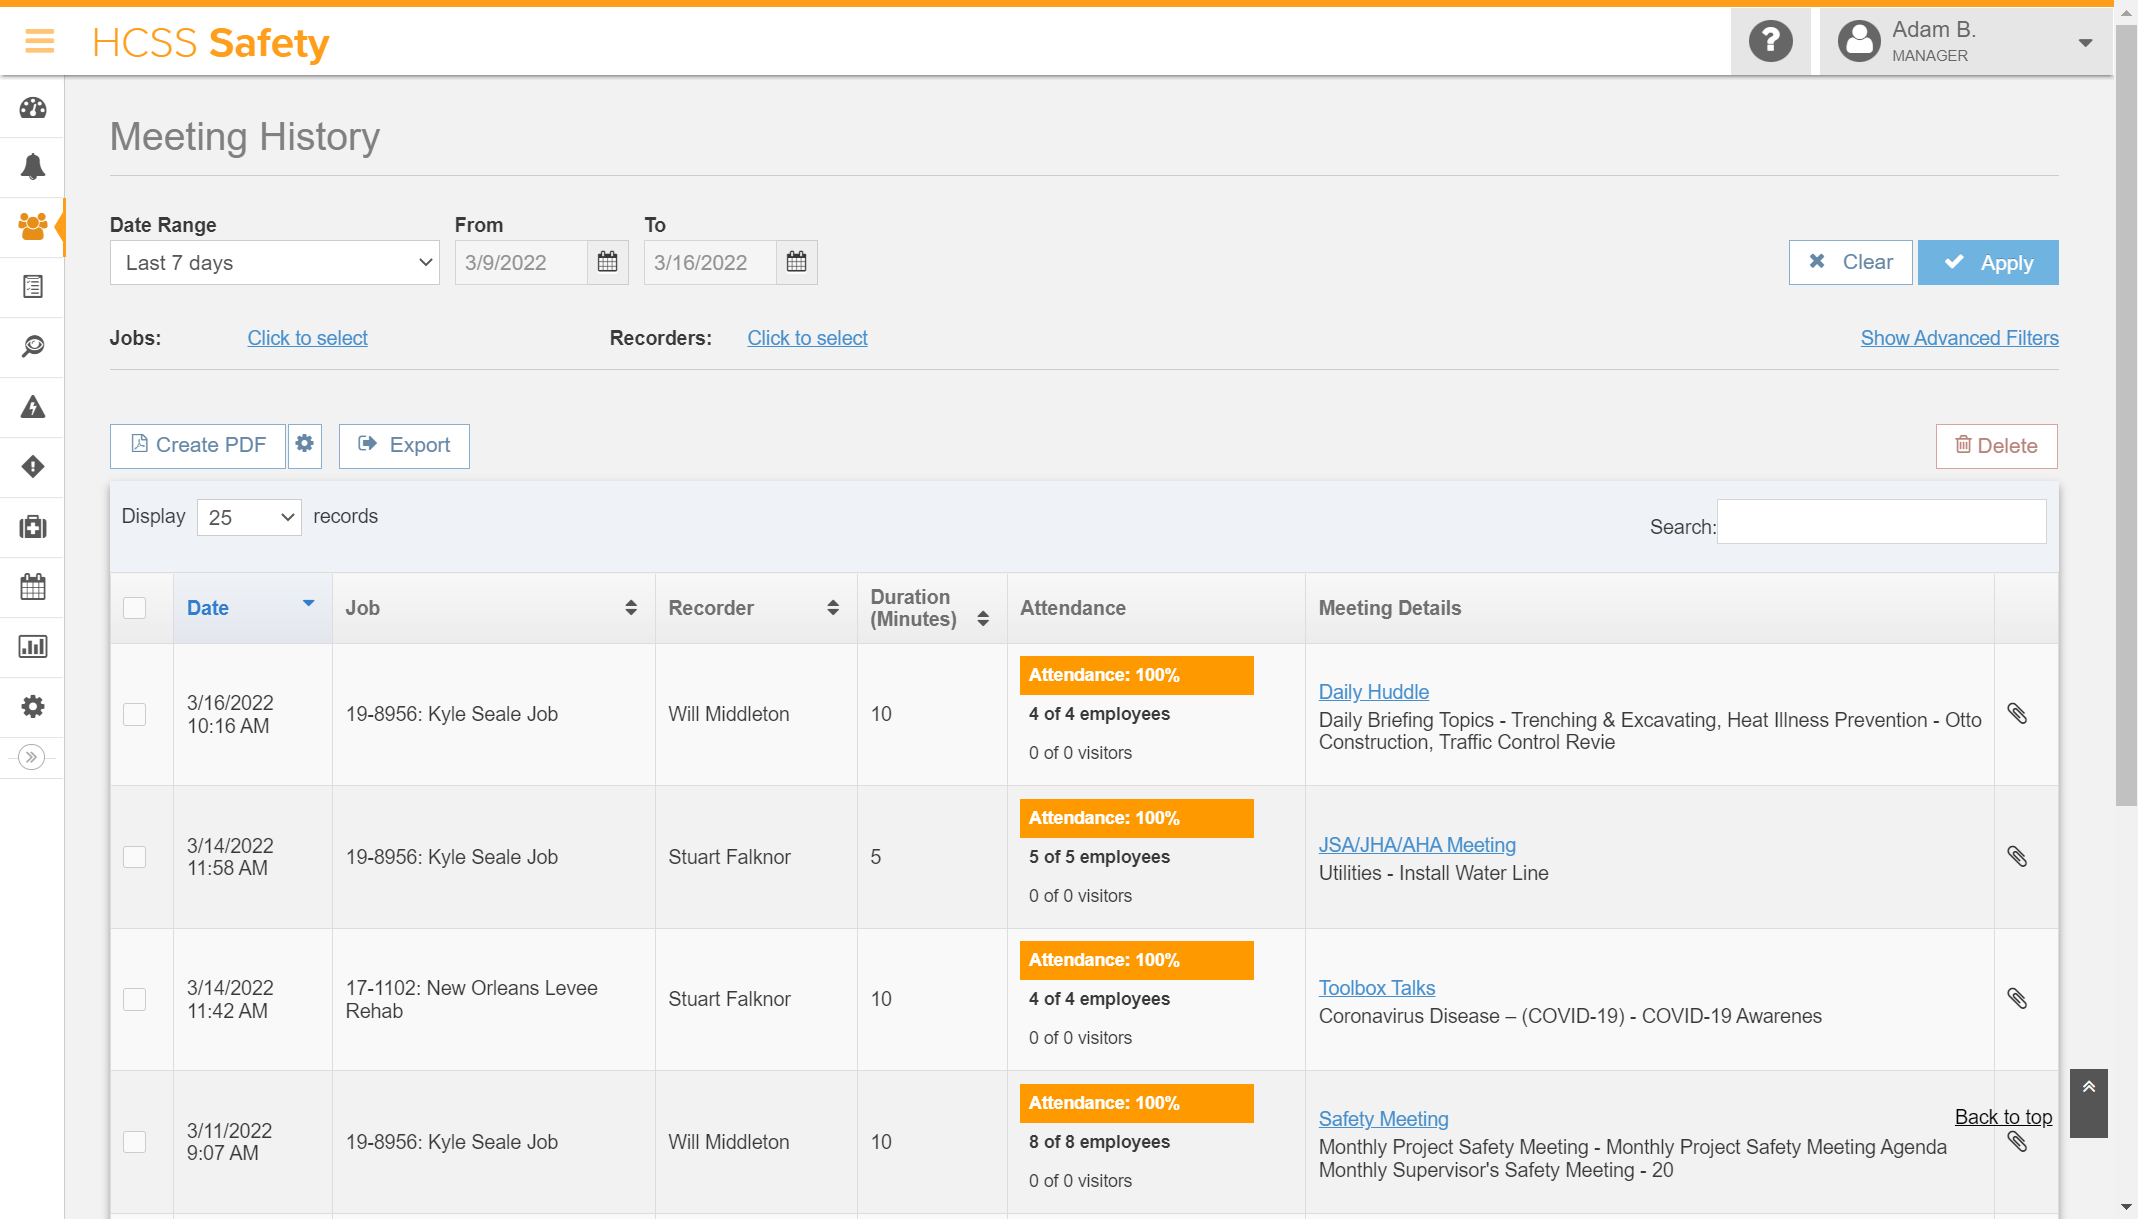The height and width of the screenshot is (1219, 2138).
Task: Change the Display records count dropdown
Action: pyautogui.click(x=249, y=517)
